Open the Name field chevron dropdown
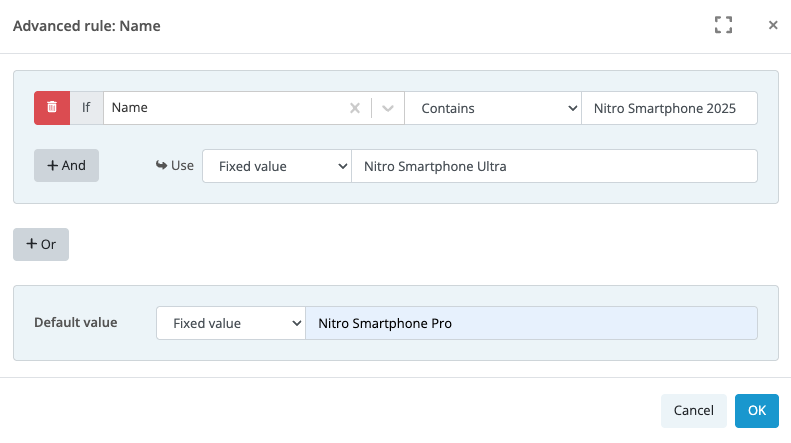This screenshot has height=443, width=791. [x=387, y=108]
